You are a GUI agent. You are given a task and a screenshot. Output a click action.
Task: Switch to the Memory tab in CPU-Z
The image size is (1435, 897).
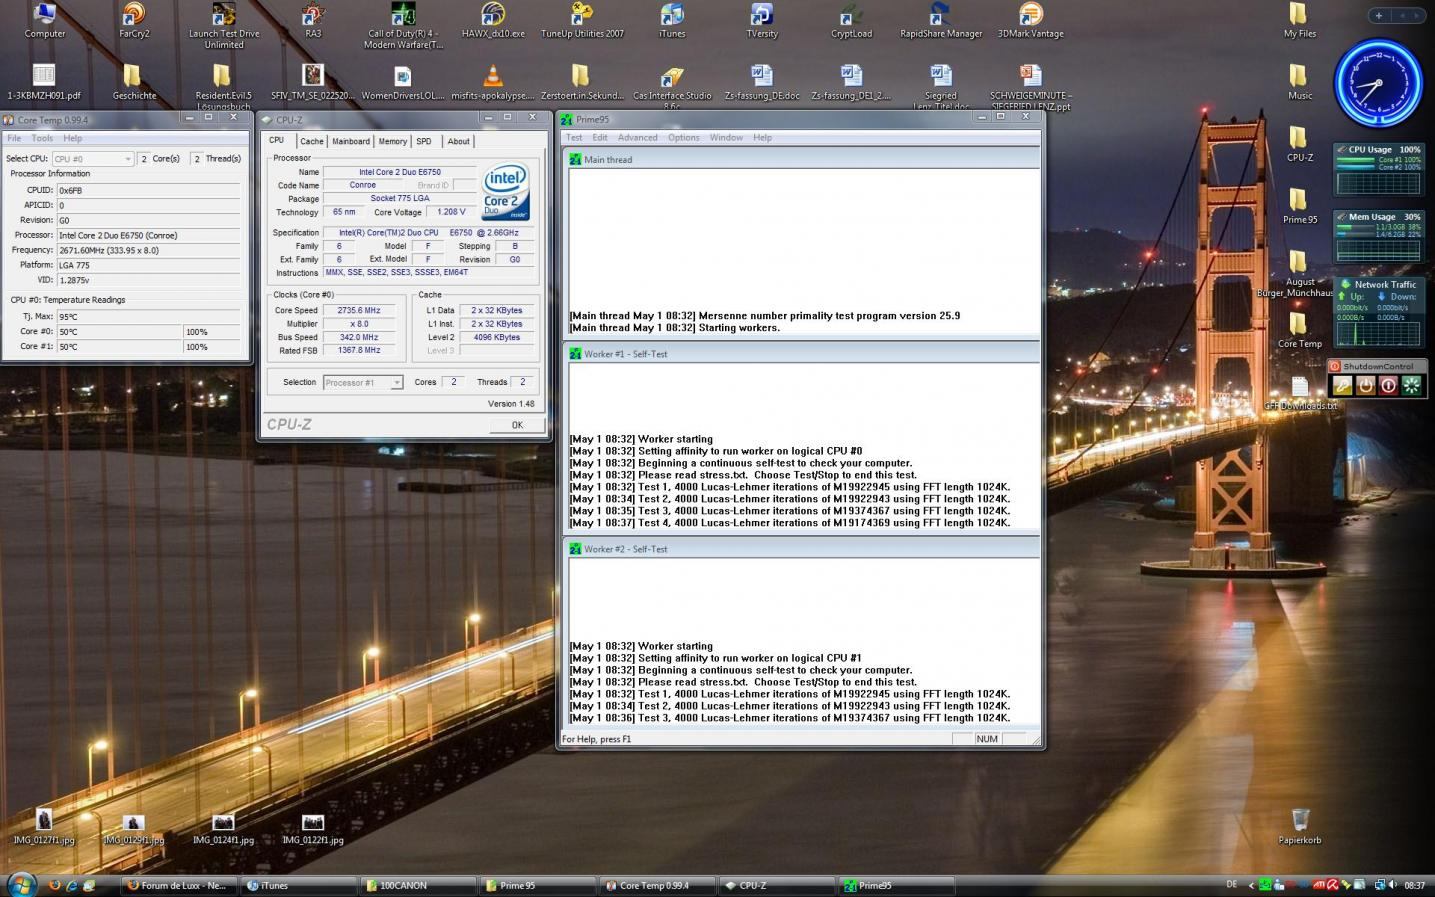tap(392, 141)
